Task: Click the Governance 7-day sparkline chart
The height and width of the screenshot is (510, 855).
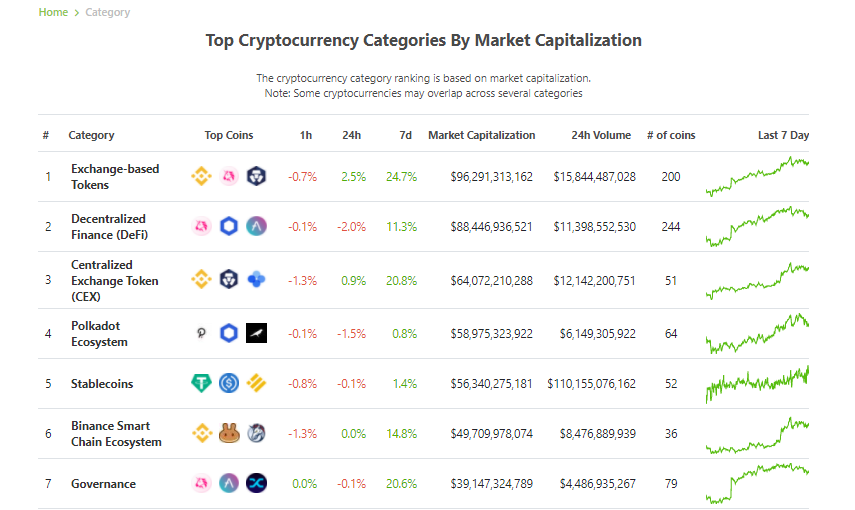Action: point(757,483)
